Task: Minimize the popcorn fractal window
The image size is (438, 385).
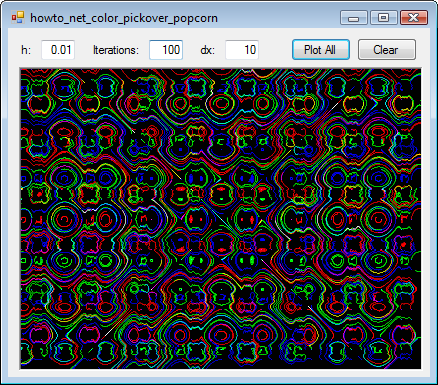Action: pos(354,18)
